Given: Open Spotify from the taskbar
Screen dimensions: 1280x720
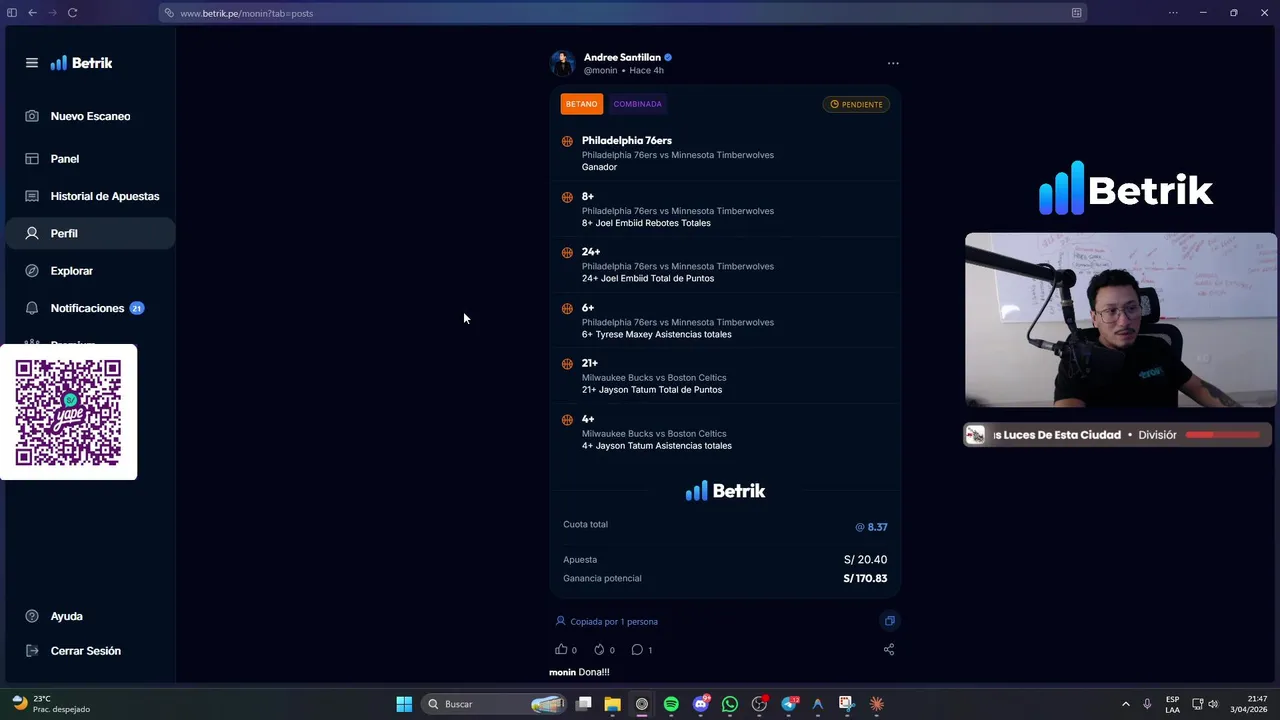Looking at the screenshot, I should [671, 704].
